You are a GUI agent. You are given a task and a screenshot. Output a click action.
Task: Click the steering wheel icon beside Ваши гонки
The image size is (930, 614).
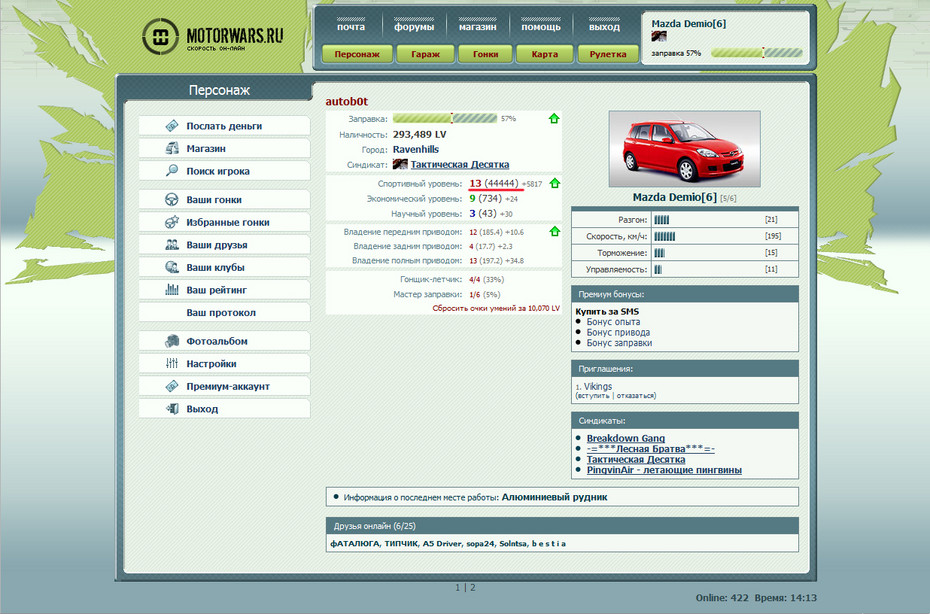171,199
